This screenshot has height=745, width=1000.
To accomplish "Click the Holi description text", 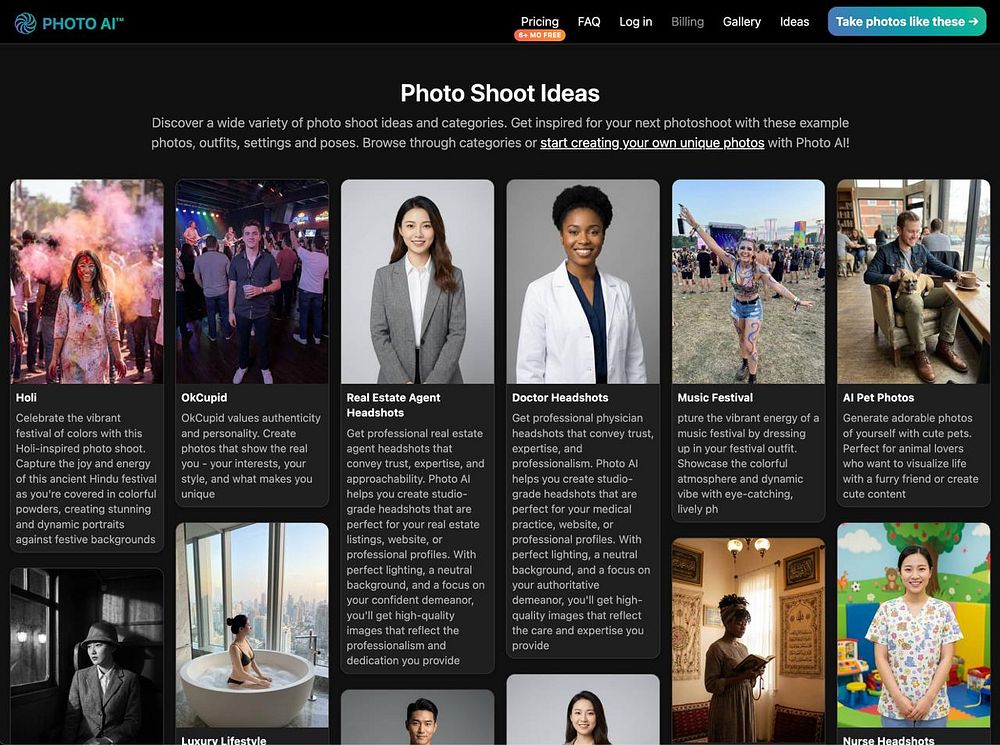I will point(86,479).
